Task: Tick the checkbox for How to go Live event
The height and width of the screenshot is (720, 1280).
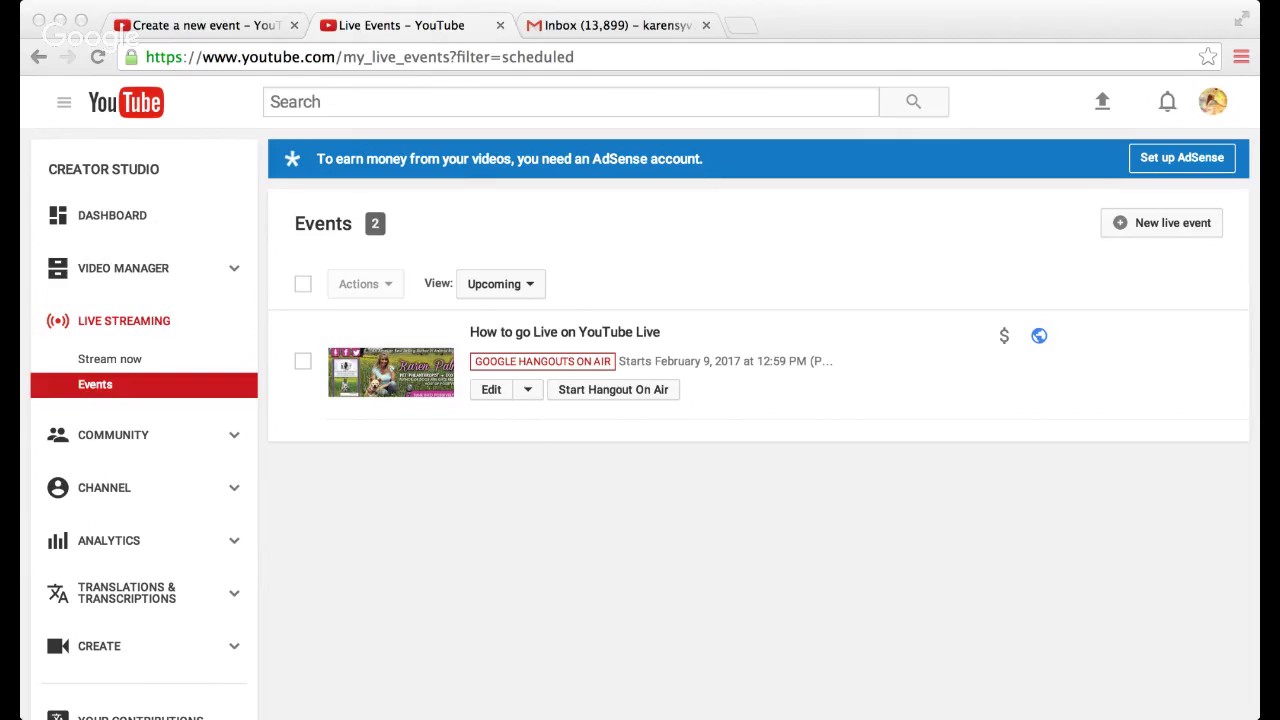Action: [x=303, y=361]
